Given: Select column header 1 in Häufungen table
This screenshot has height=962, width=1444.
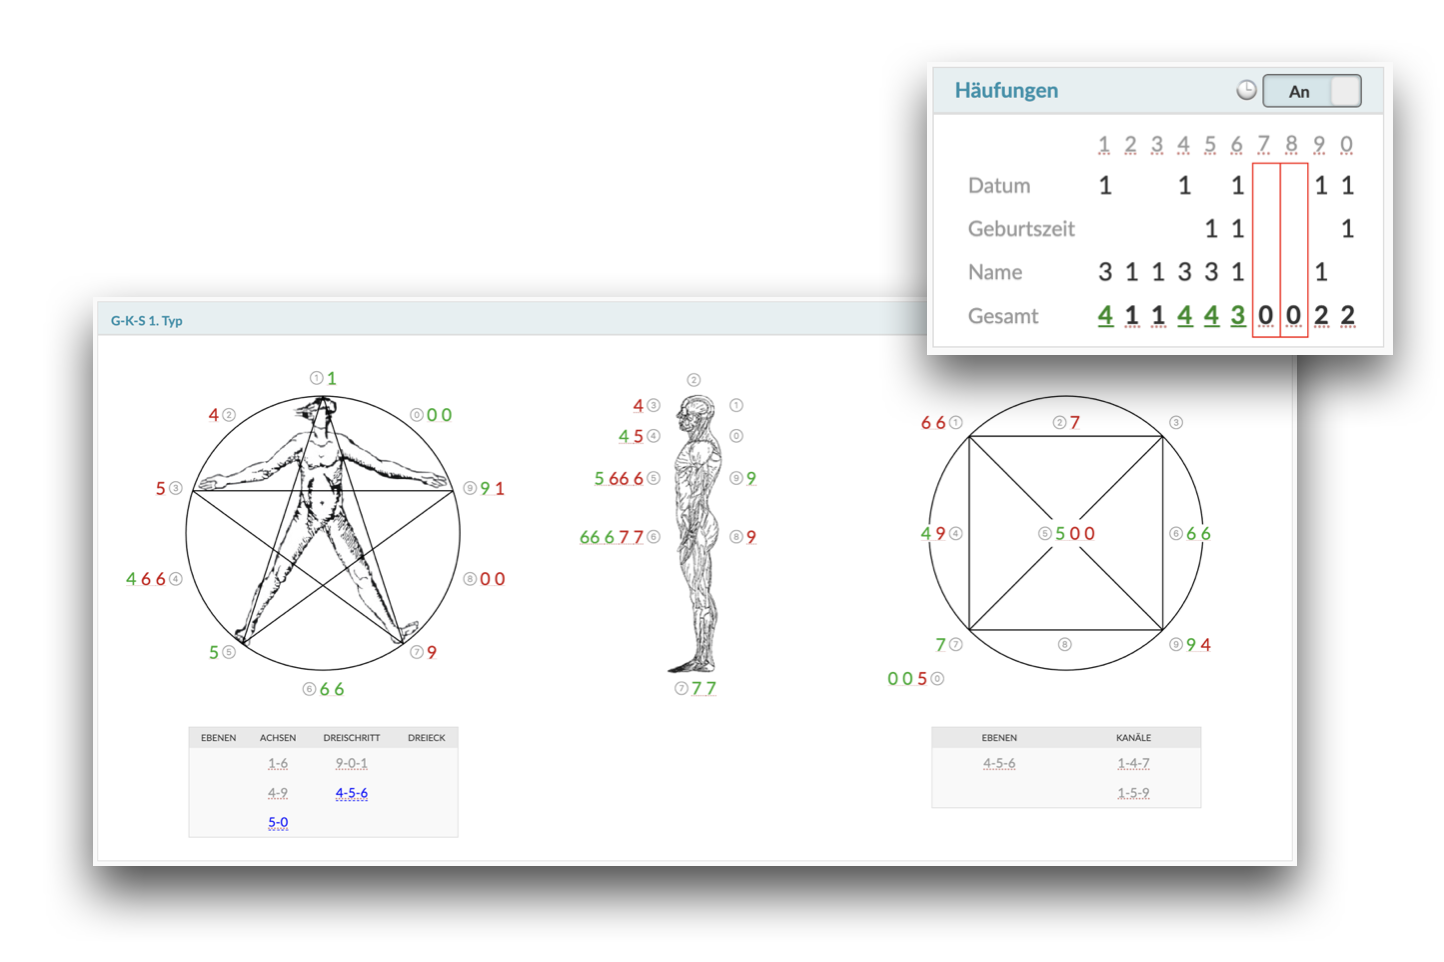Looking at the screenshot, I should tap(1104, 145).
